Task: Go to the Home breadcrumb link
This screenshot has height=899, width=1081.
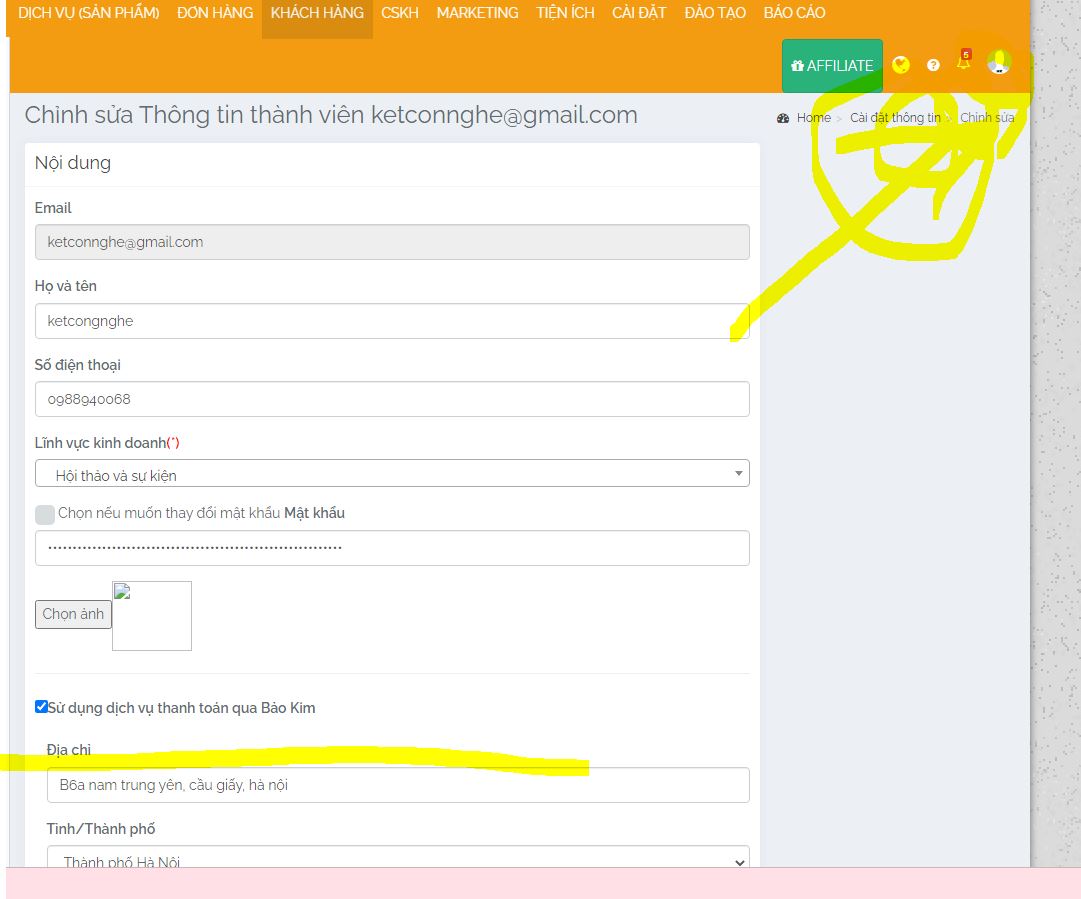Action: pos(813,118)
